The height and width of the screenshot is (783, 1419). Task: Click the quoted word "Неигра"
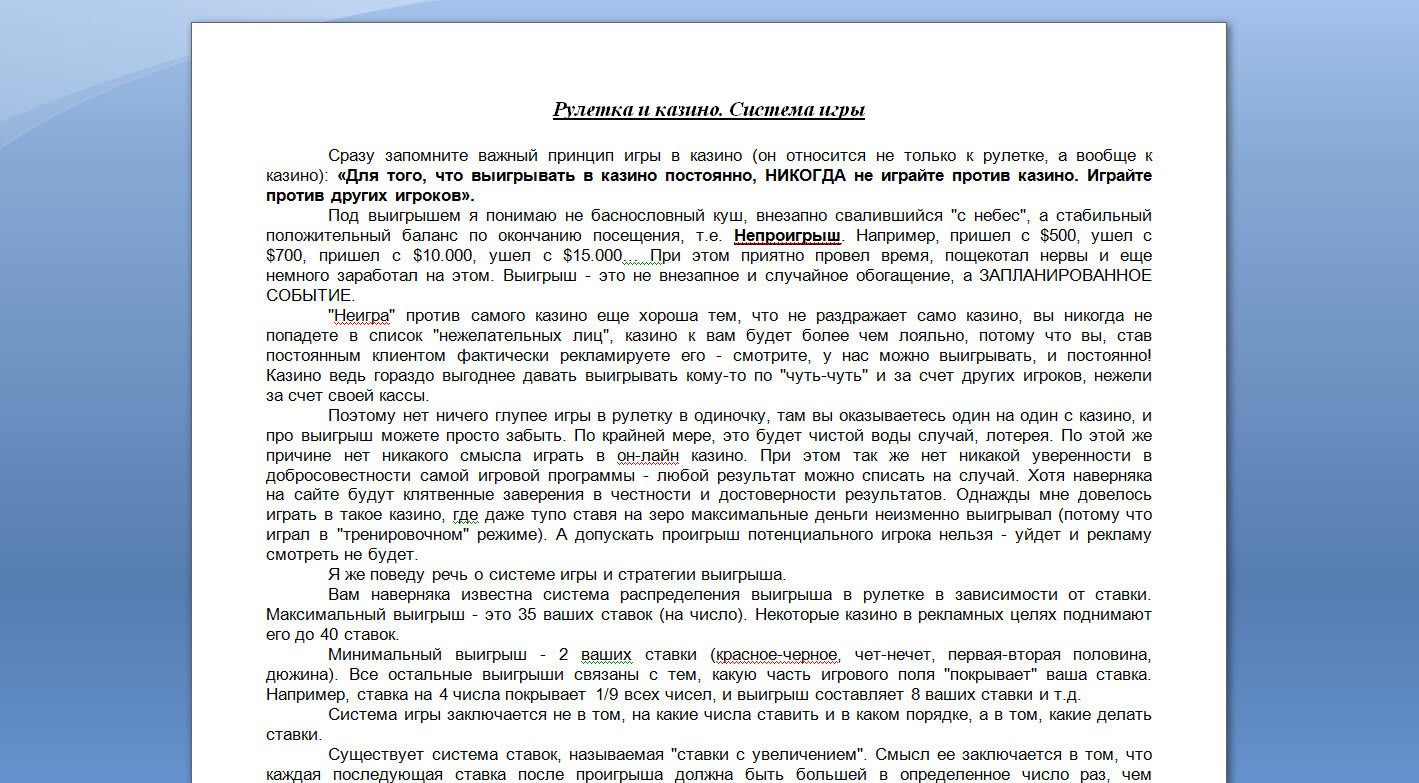[362, 316]
